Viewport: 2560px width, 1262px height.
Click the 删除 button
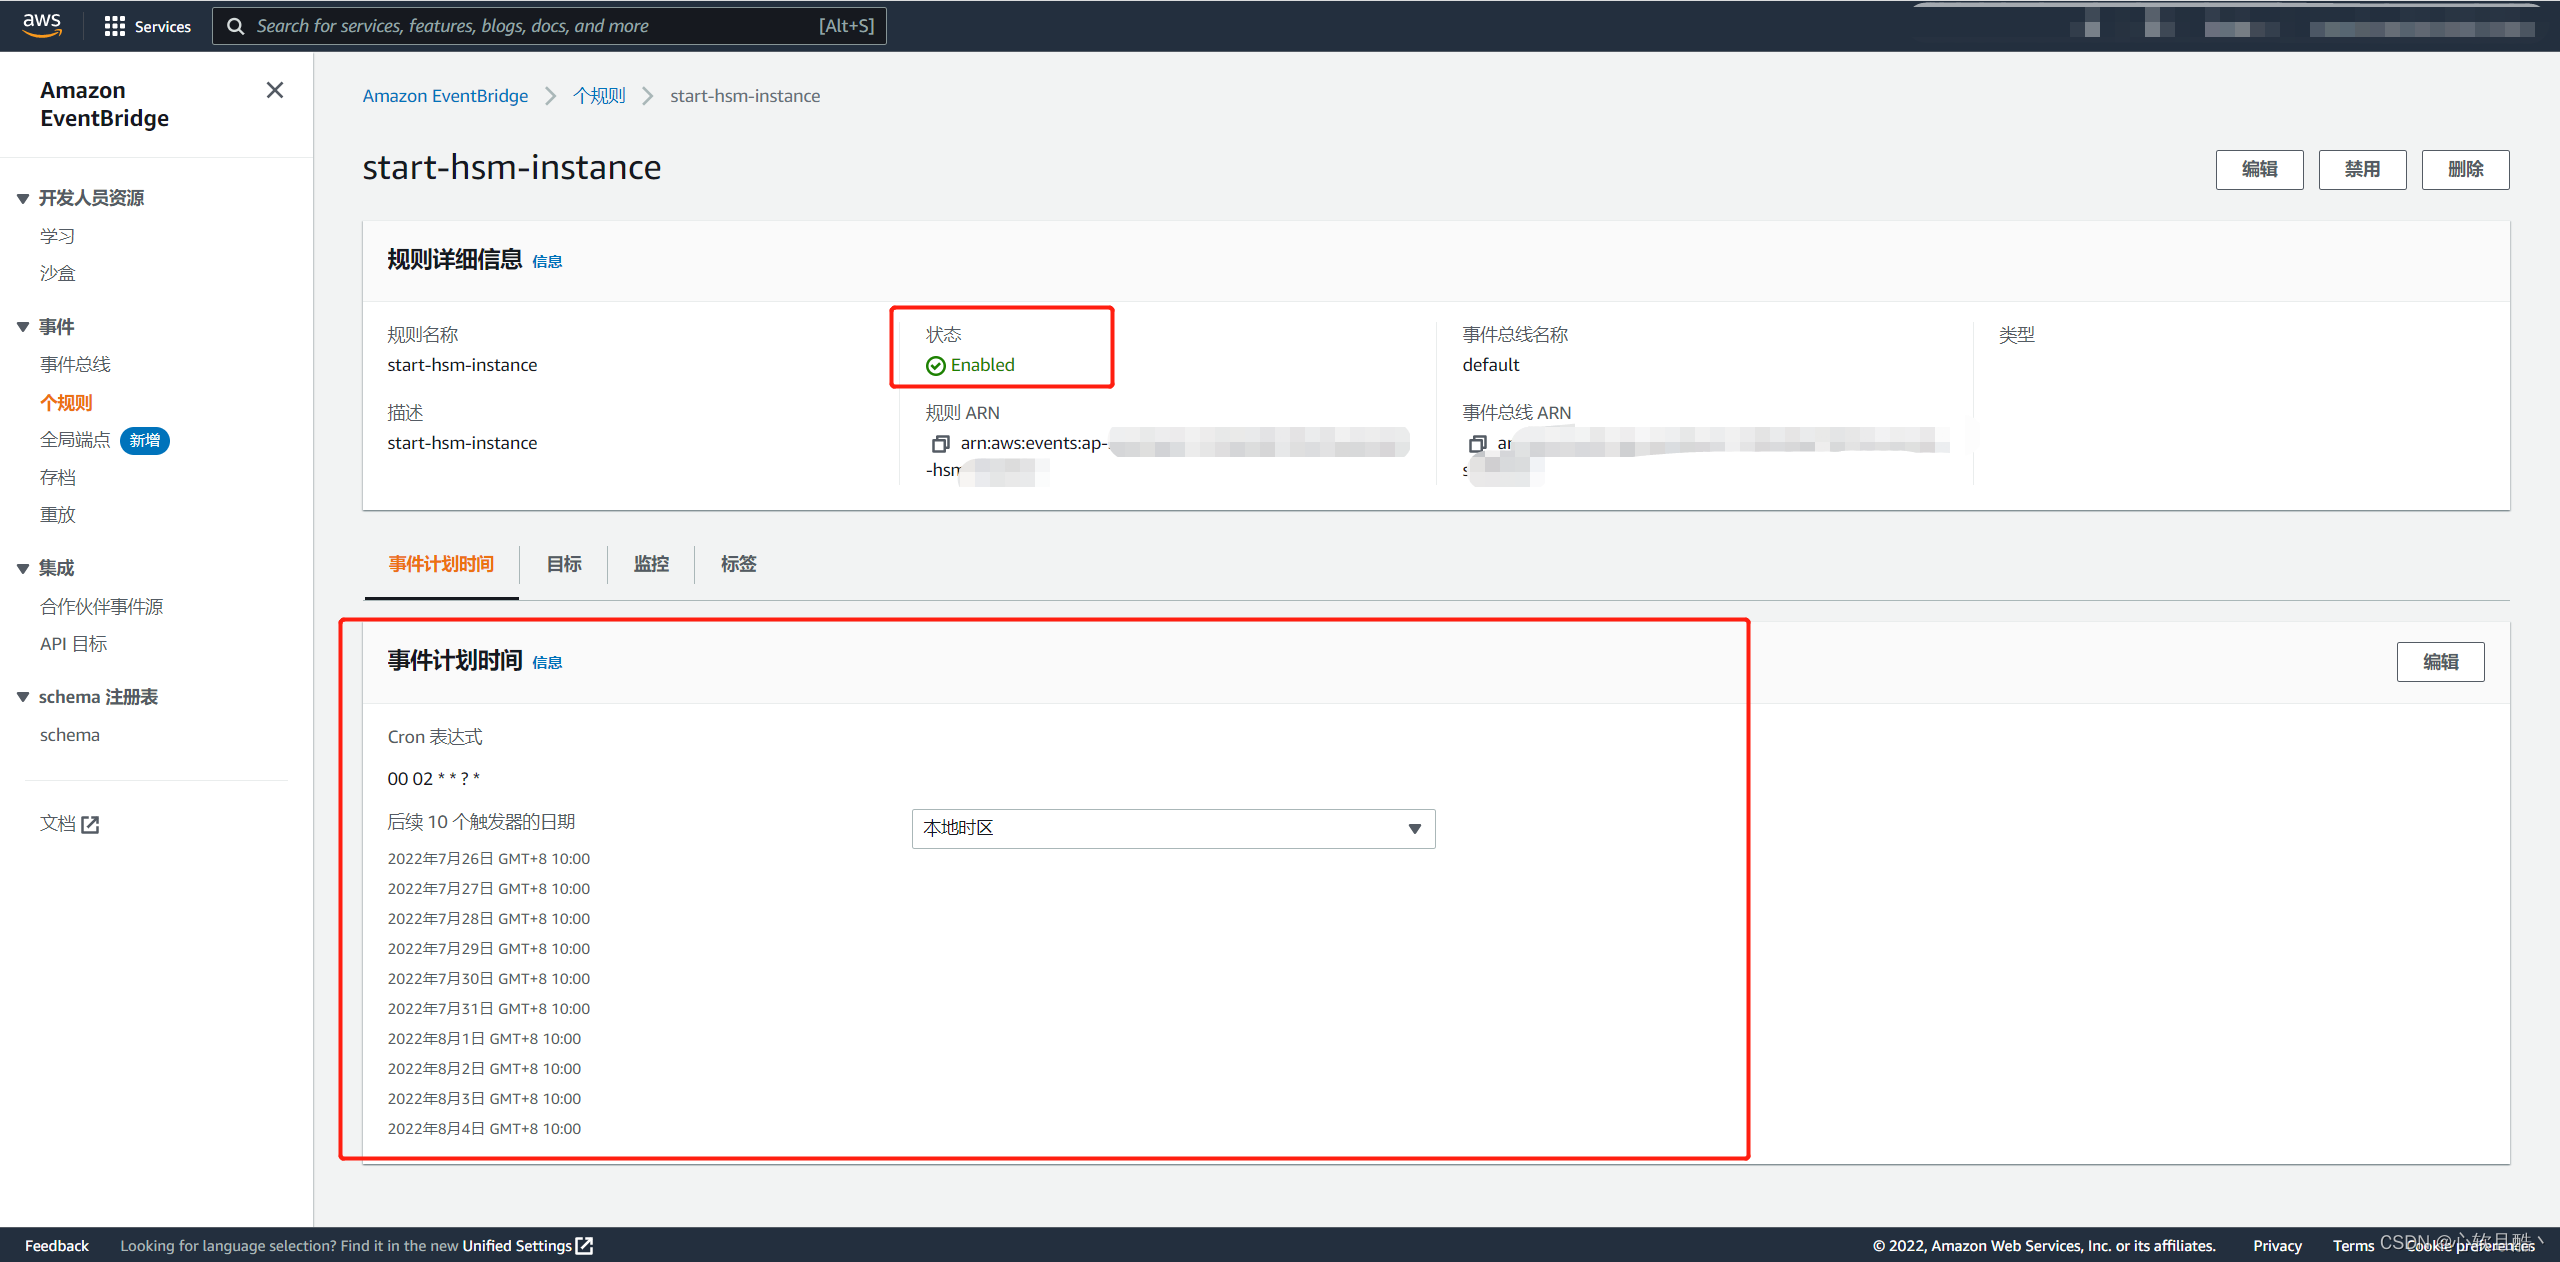click(2465, 169)
